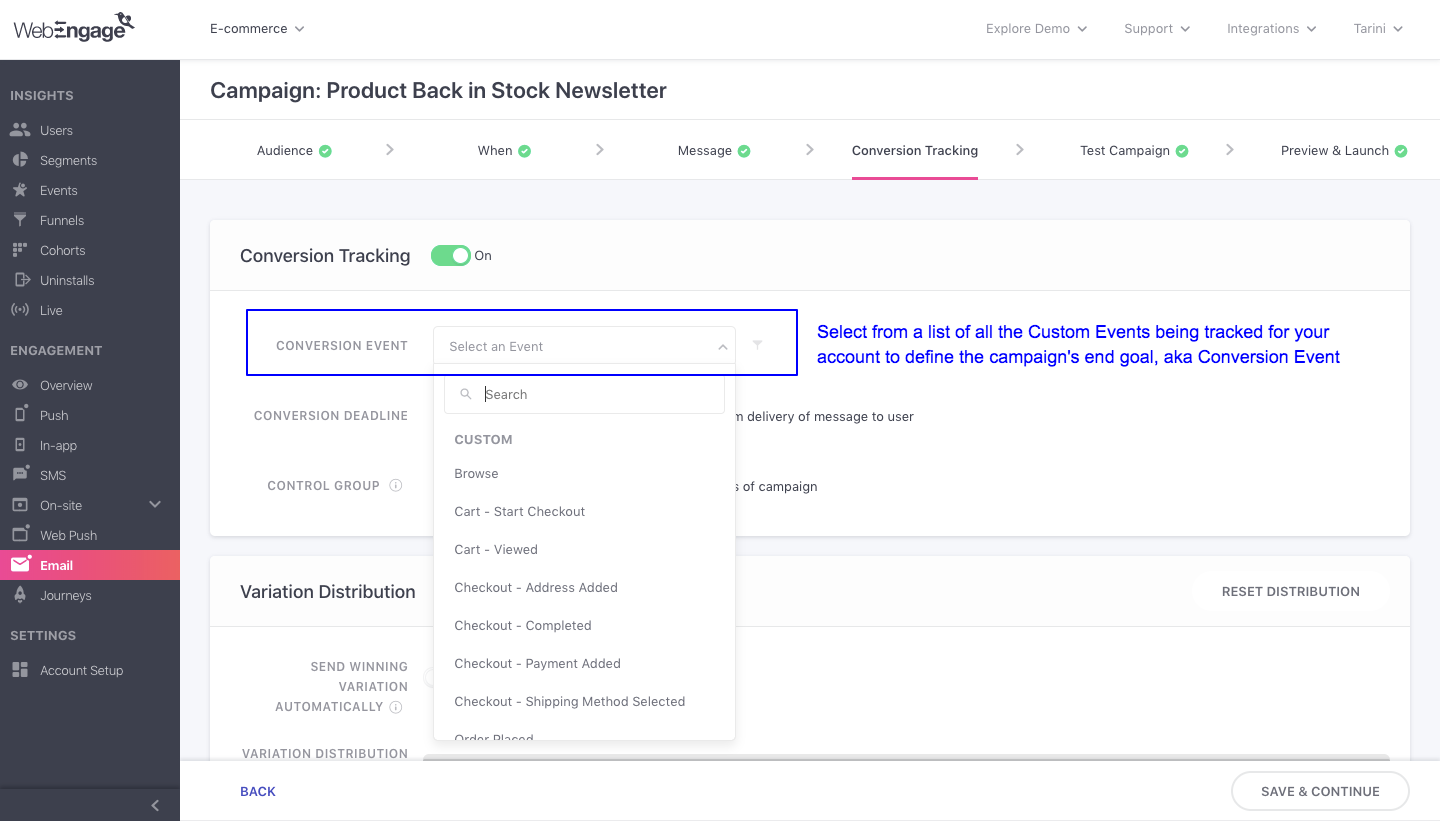The height and width of the screenshot is (821, 1440).
Task: Go to the Preview & Launch step tab
Action: pyautogui.click(x=1344, y=150)
